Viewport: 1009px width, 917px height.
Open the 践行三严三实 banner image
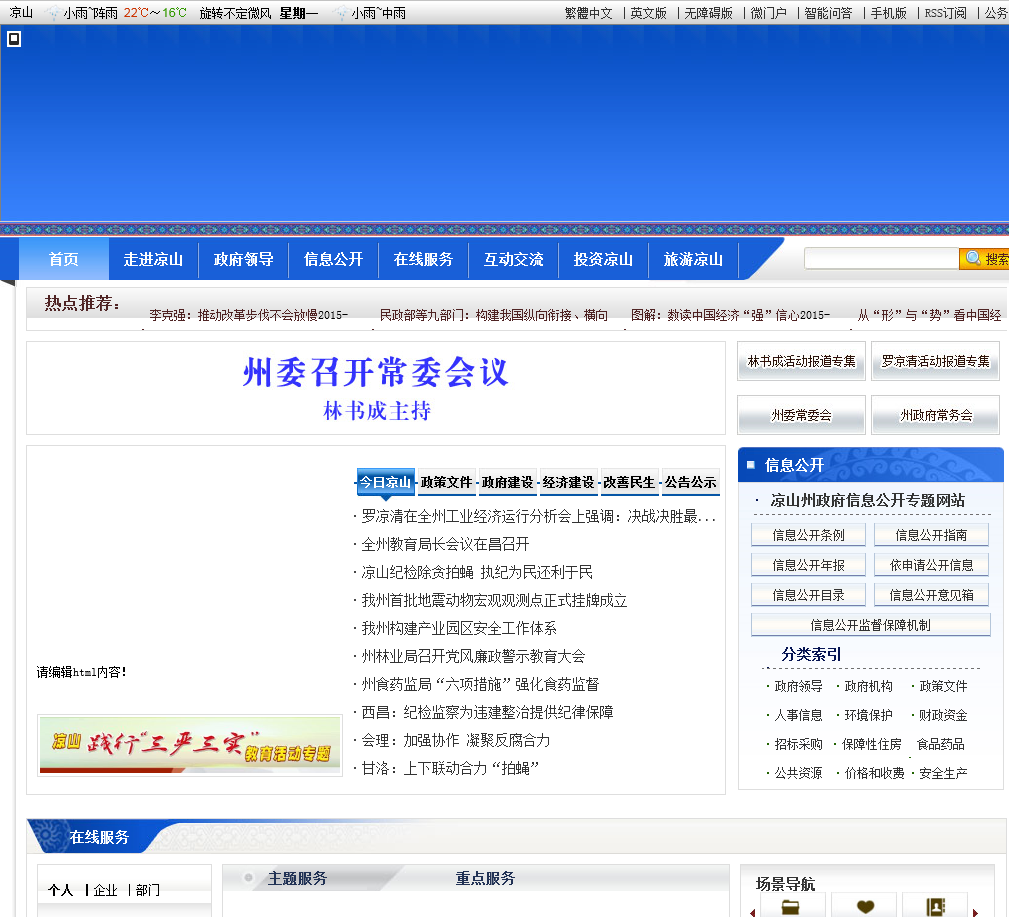(190, 745)
